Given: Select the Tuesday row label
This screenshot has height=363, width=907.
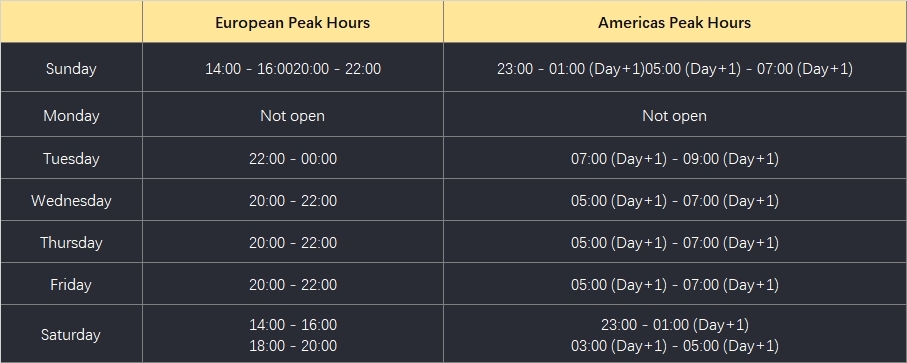Looking at the screenshot, I should click(71, 158).
